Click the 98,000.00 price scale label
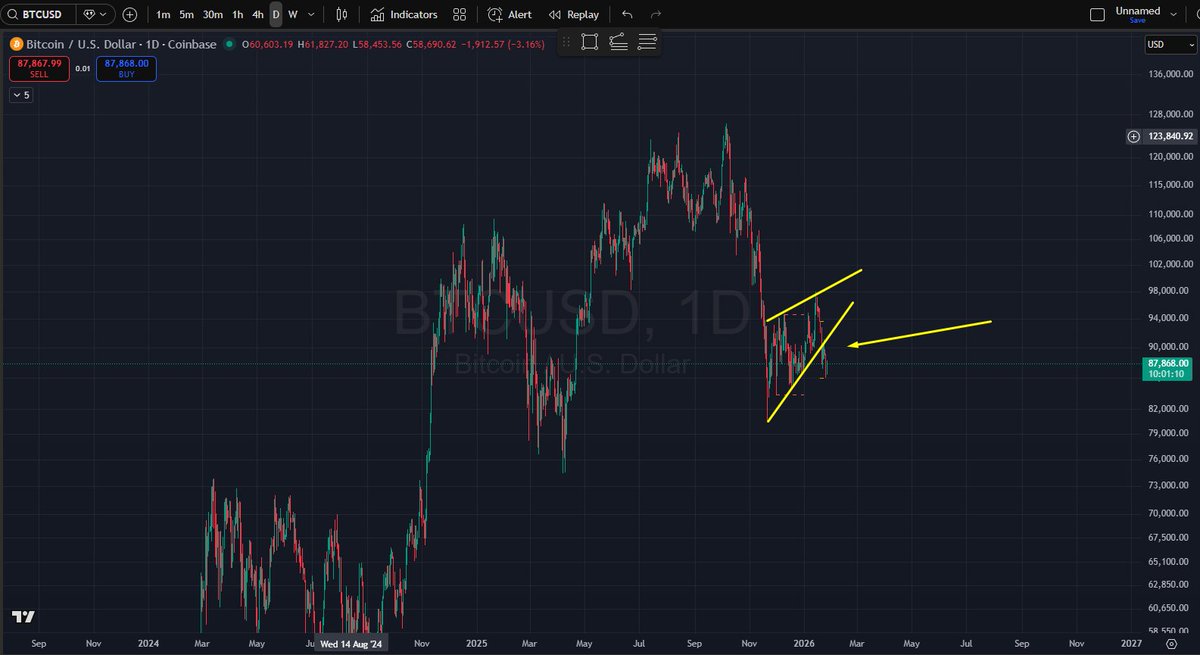The image size is (1200, 655). [x=1169, y=291]
